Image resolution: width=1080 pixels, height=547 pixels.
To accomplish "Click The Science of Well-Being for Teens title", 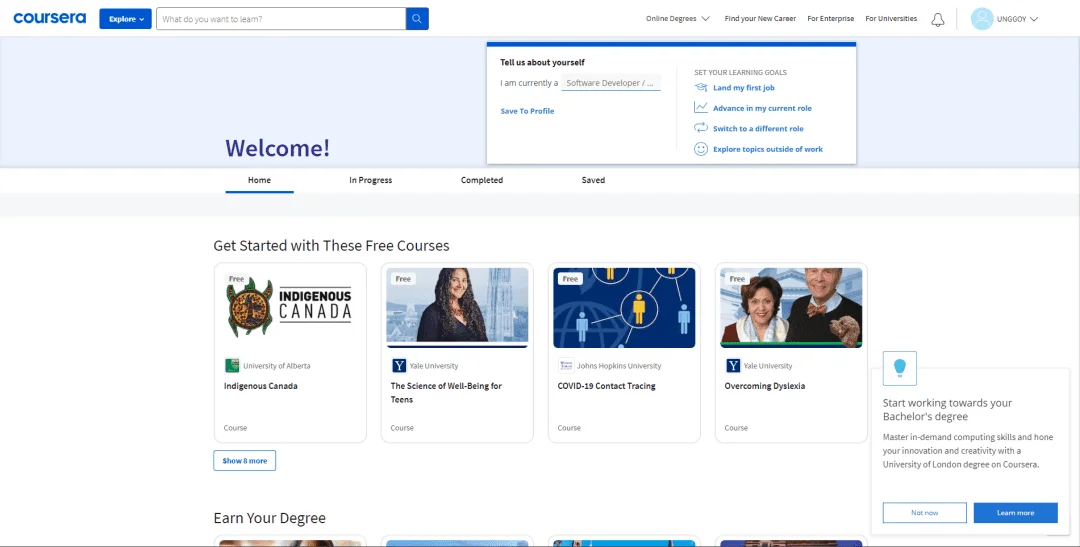I will (x=446, y=393).
